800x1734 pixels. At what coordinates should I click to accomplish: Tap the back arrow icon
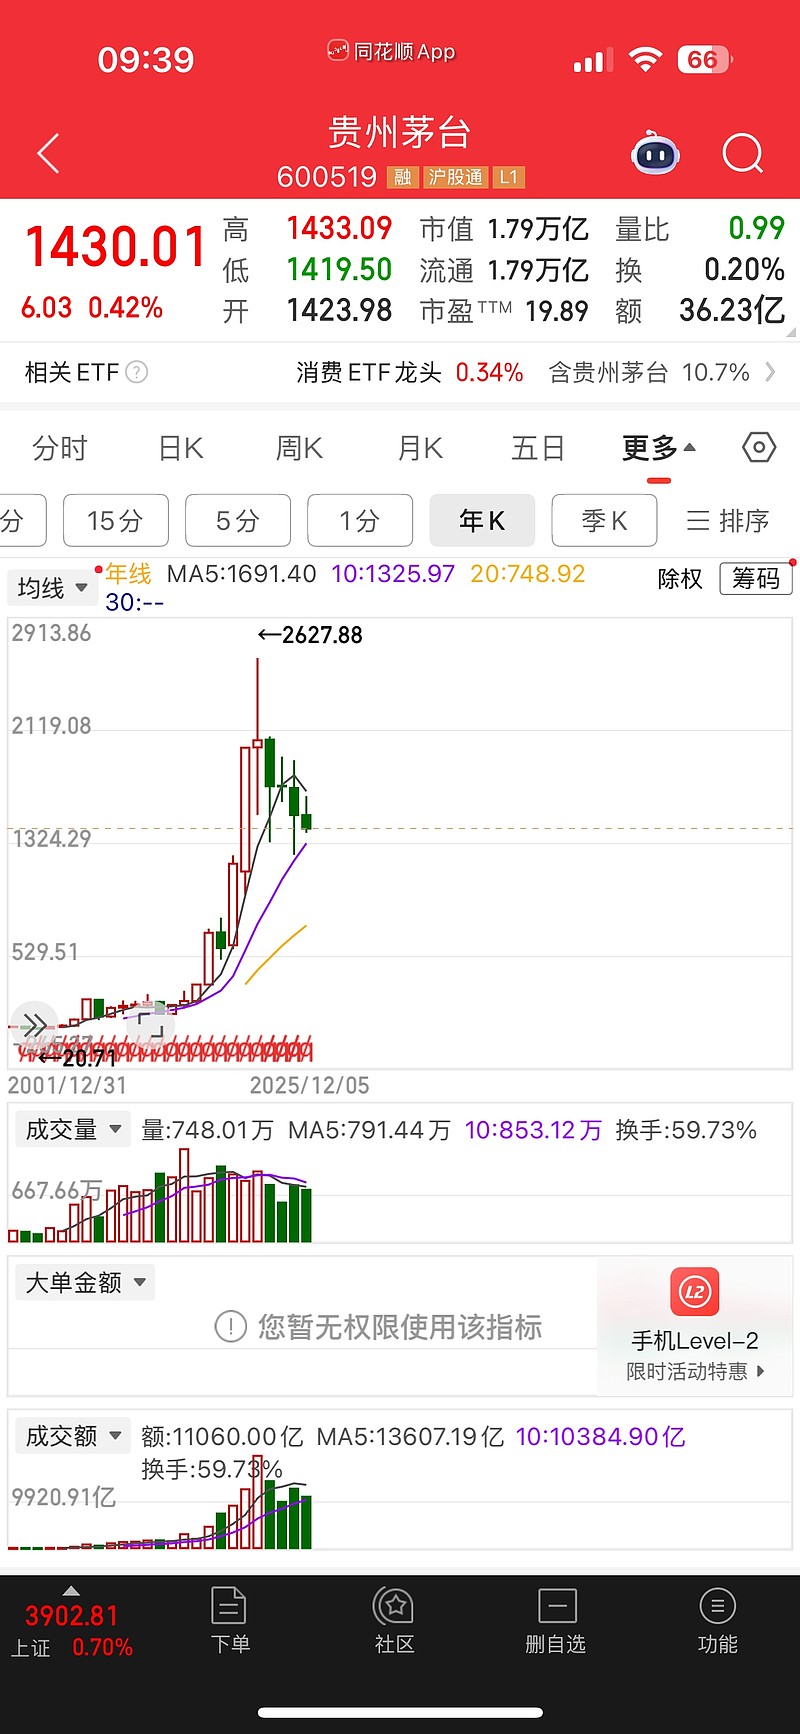coord(48,154)
